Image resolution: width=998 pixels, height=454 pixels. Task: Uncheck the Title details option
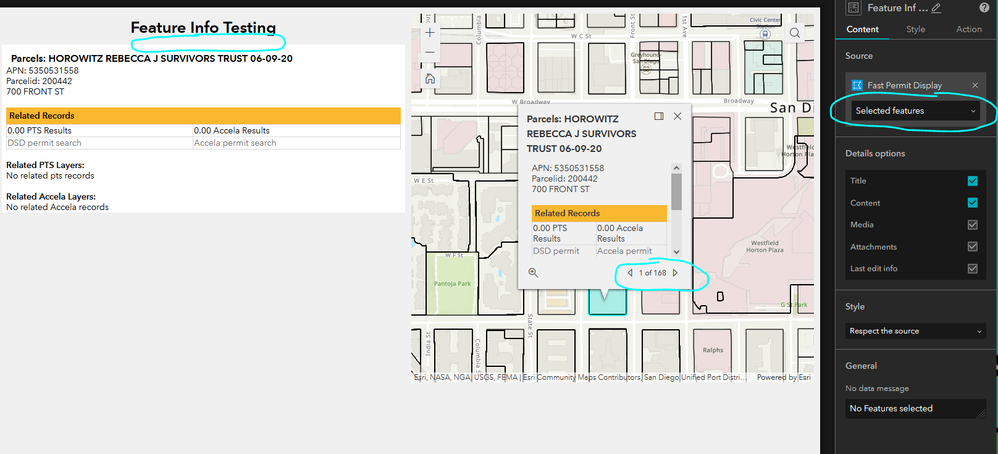[972, 181]
